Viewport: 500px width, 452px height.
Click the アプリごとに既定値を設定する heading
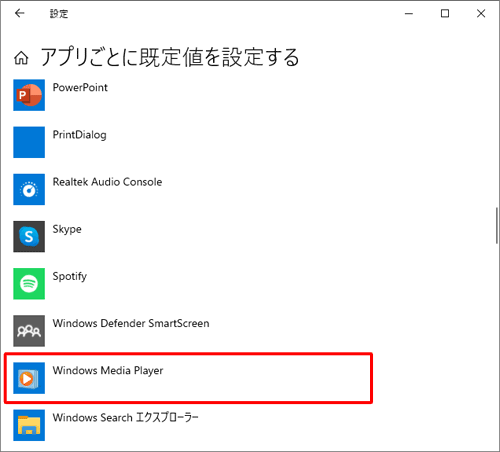[170, 57]
